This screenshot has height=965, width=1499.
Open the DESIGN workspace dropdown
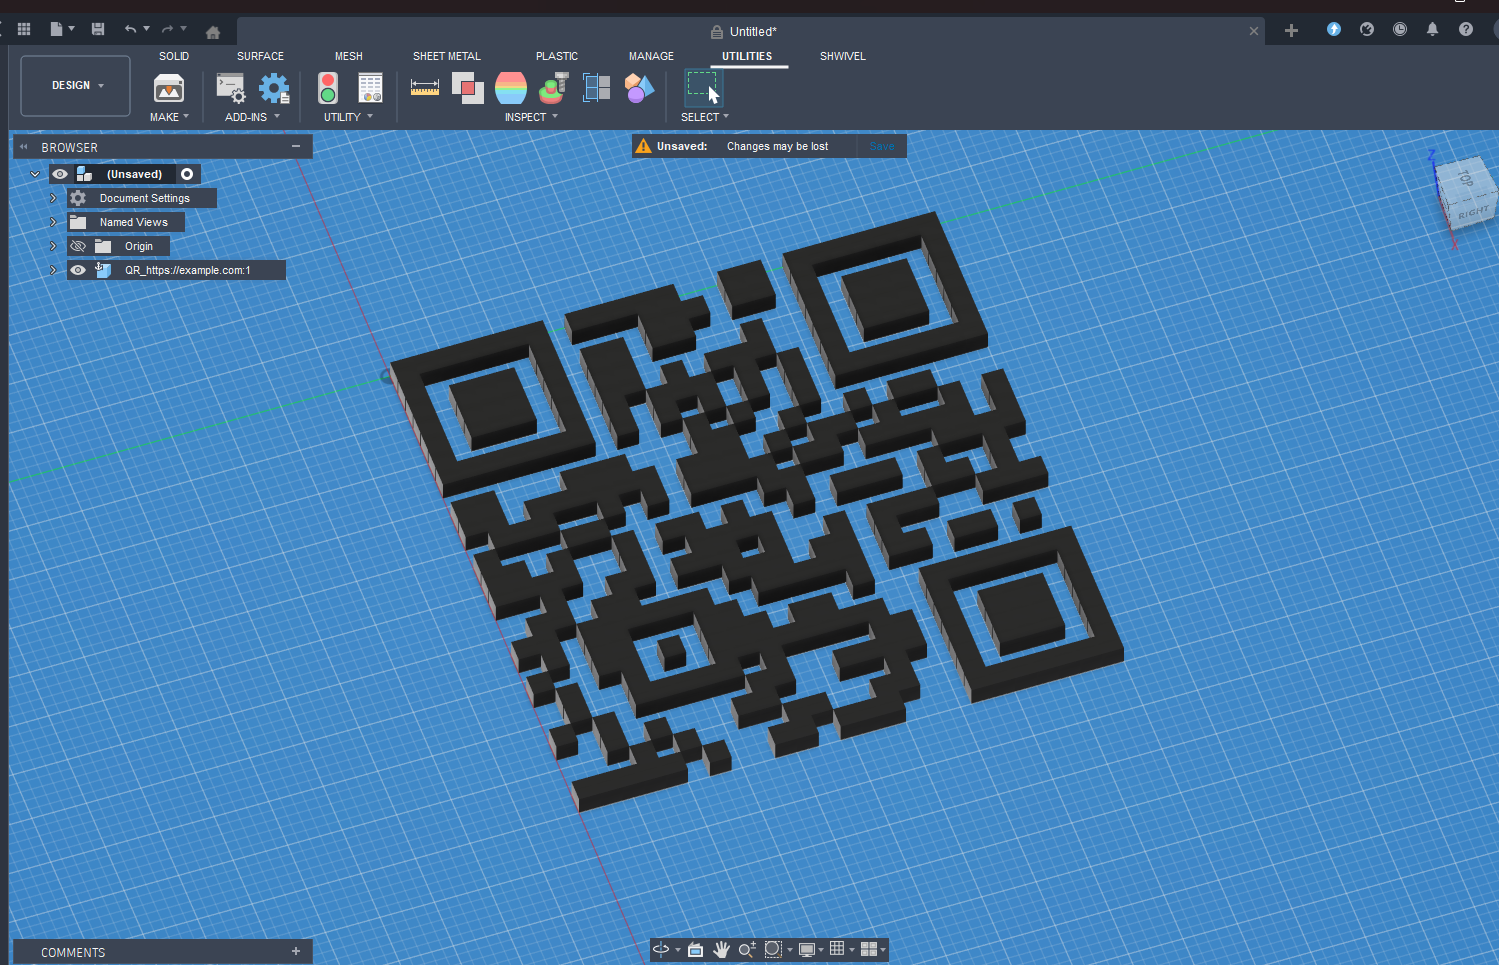coord(76,86)
